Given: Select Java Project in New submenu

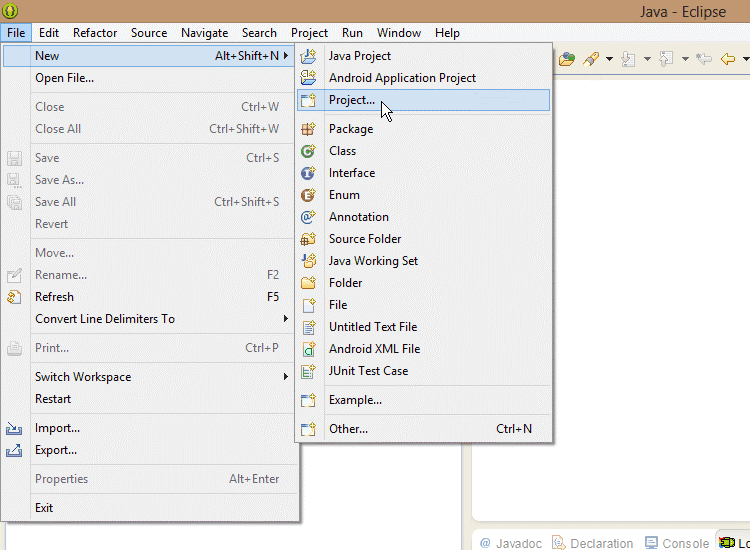Looking at the screenshot, I should 359,56.
